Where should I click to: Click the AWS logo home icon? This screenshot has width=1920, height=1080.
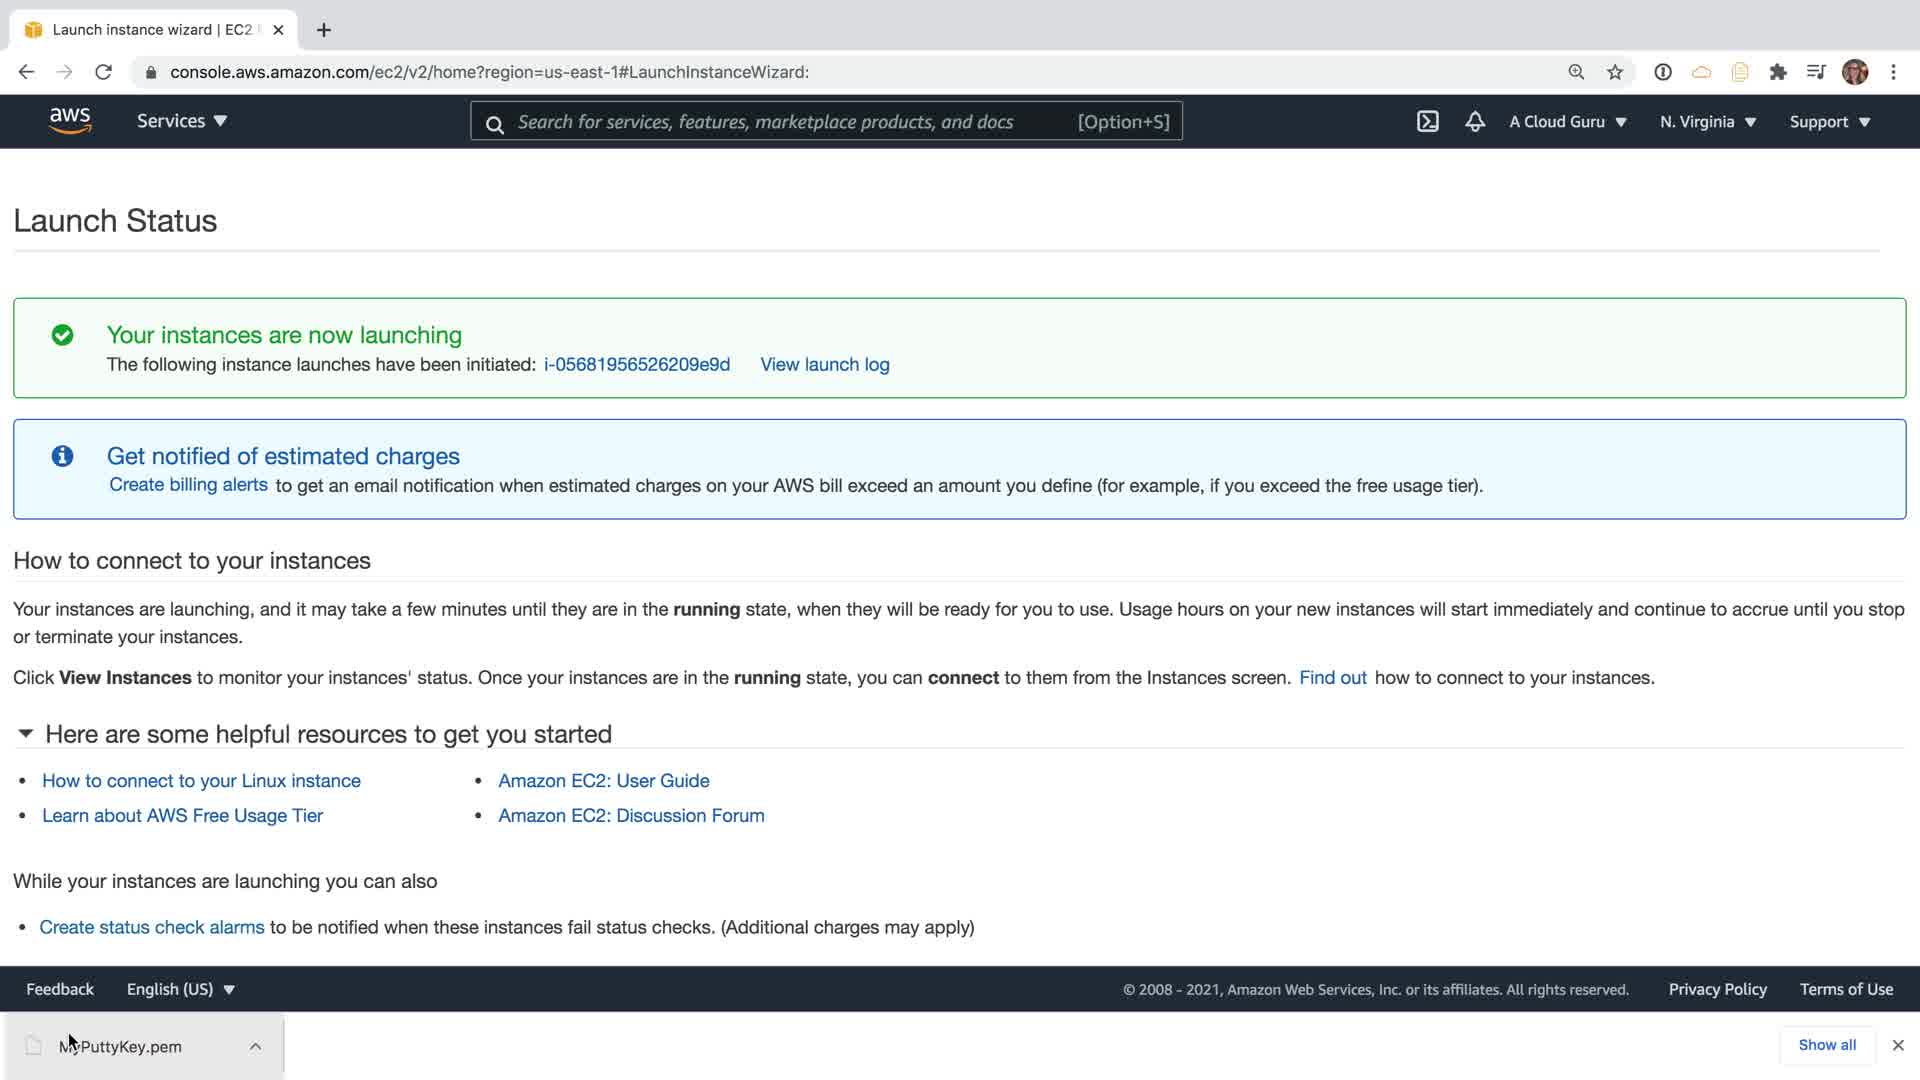70,121
